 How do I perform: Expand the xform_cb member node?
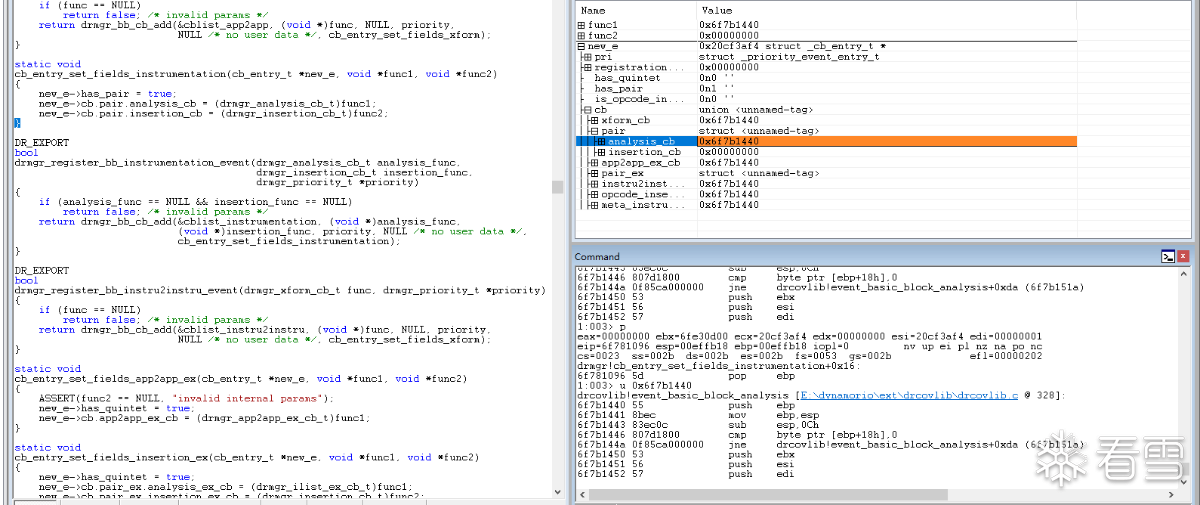pyautogui.click(x=593, y=120)
